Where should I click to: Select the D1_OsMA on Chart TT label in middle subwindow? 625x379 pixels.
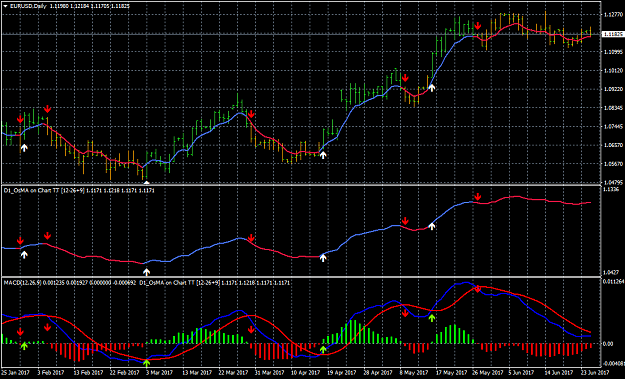click(79, 190)
